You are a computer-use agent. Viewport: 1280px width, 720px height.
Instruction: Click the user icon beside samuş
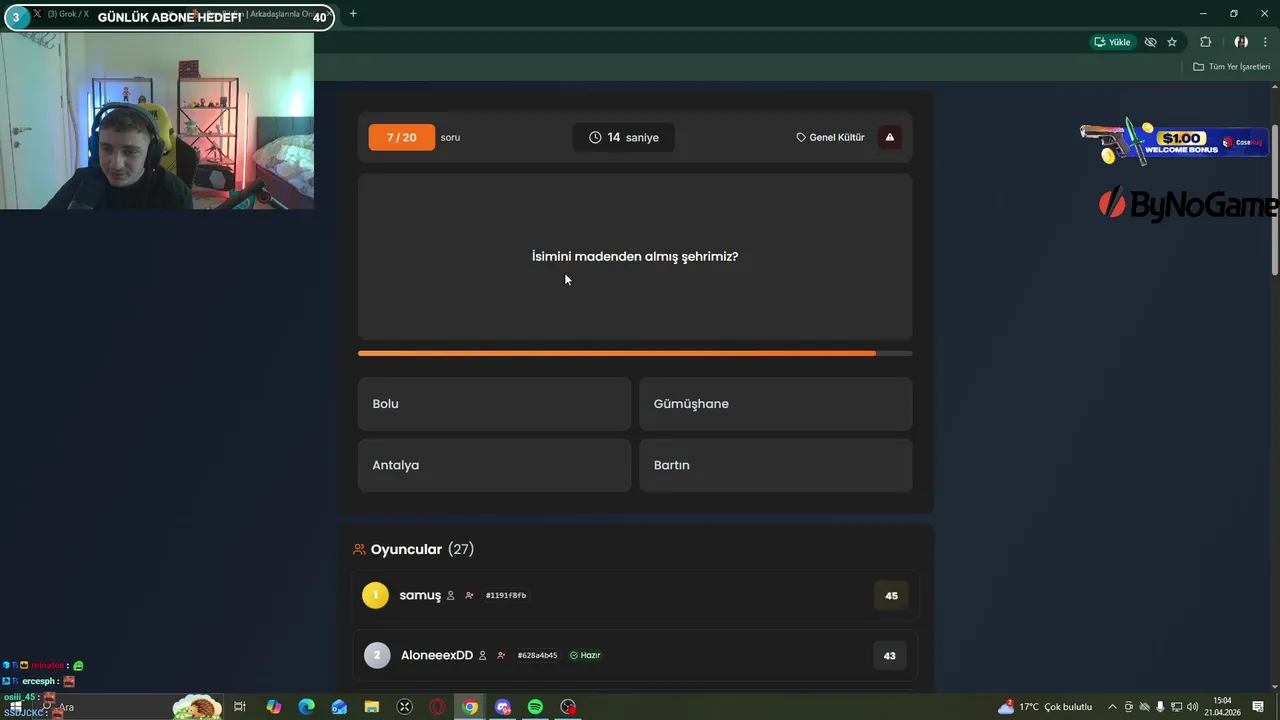click(x=450, y=595)
